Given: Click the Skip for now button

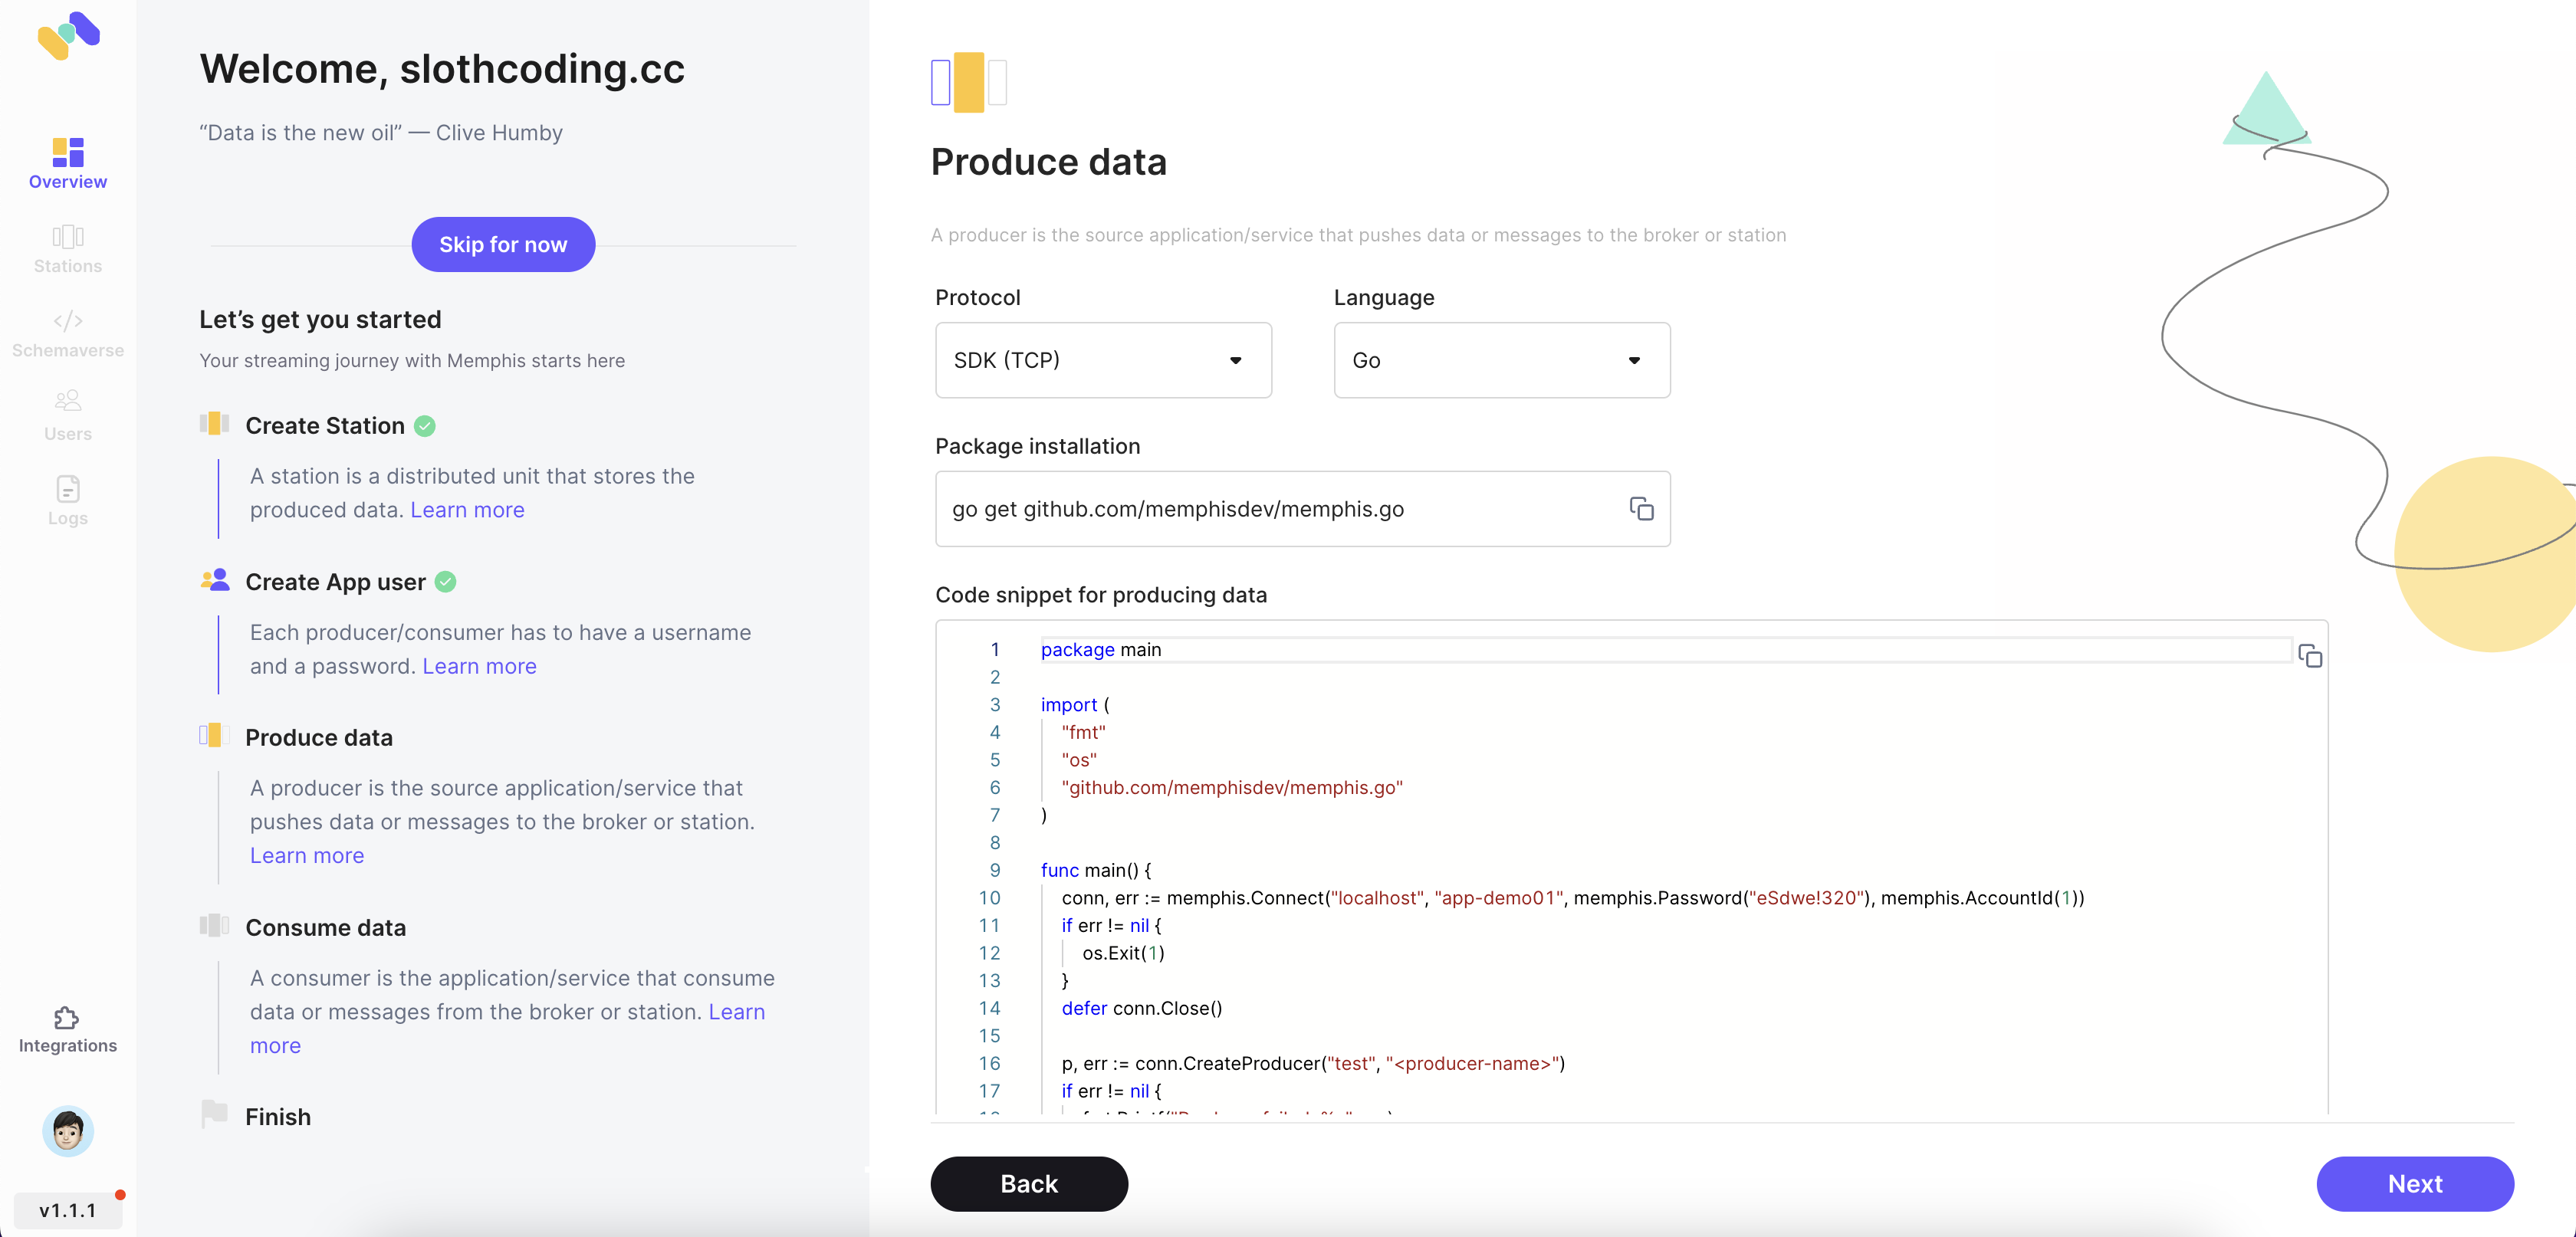Looking at the screenshot, I should (x=503, y=244).
